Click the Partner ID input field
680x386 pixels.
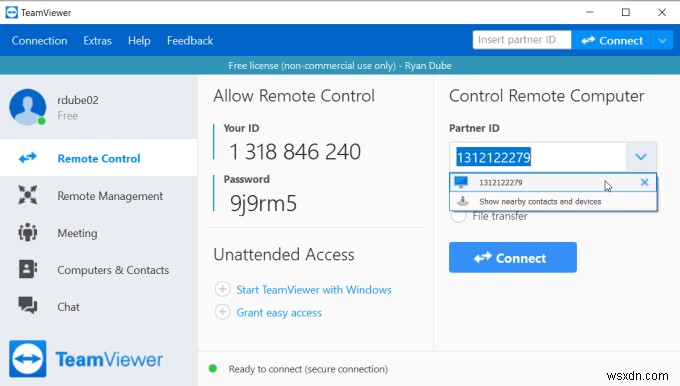[538, 157]
